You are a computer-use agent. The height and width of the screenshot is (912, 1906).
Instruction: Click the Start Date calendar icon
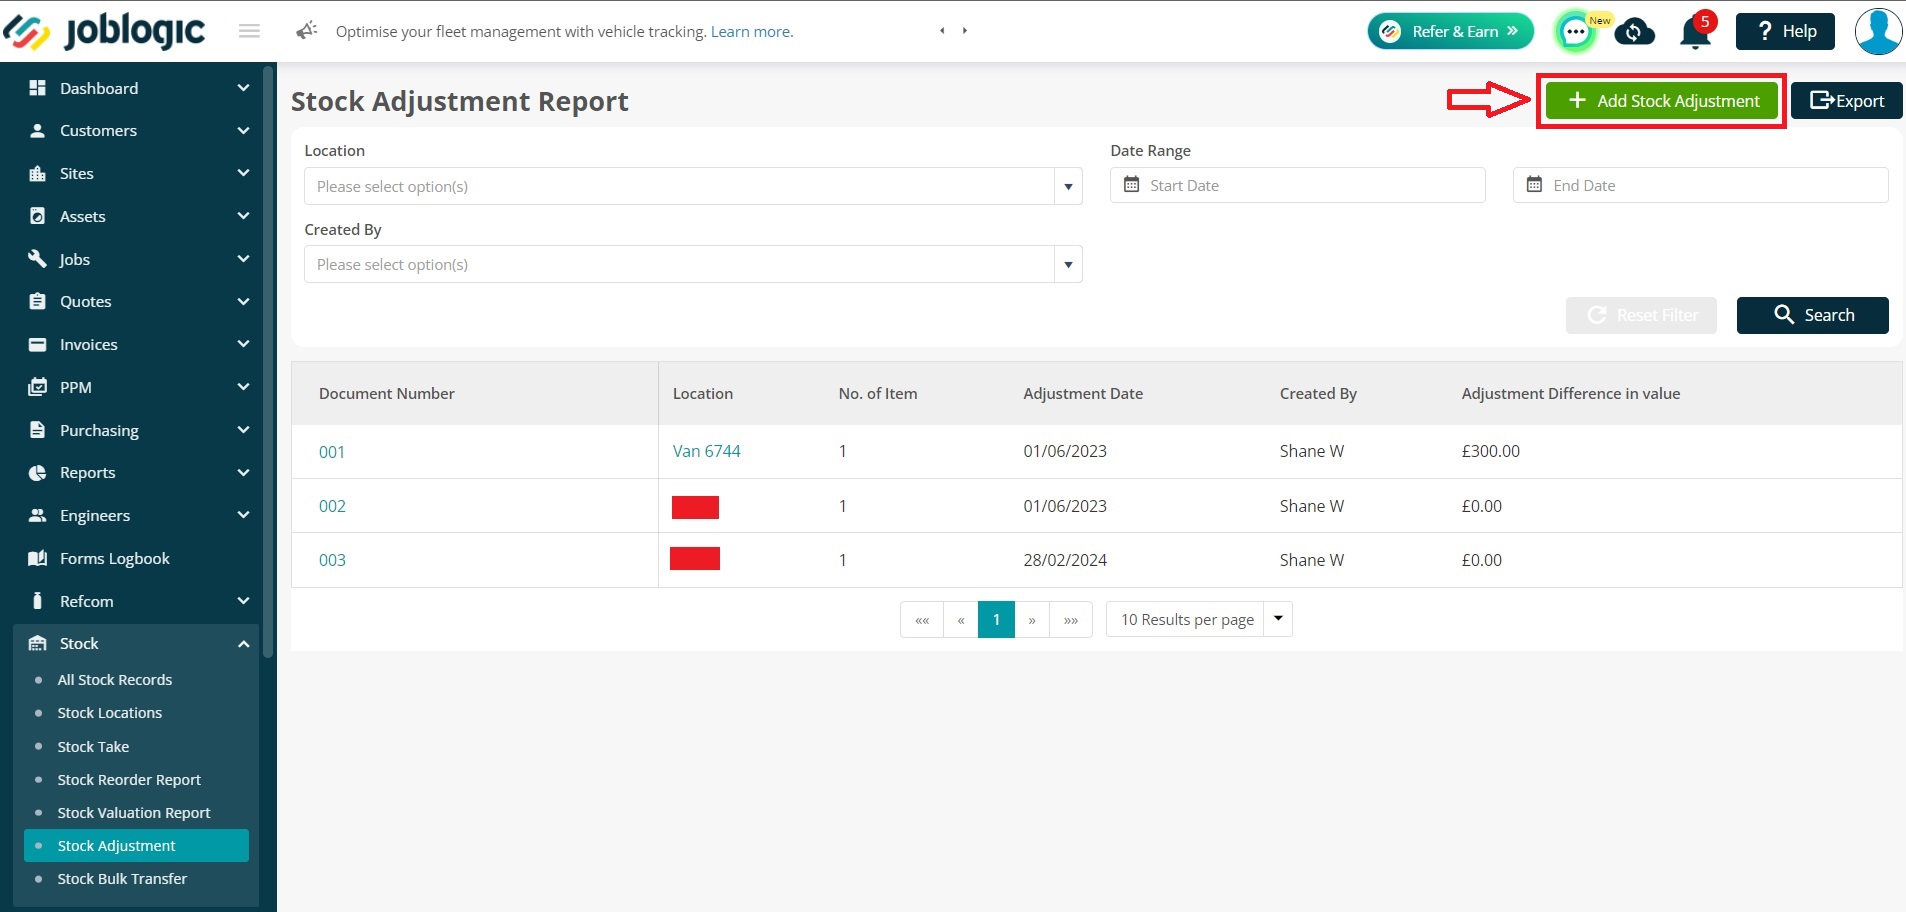(x=1132, y=185)
